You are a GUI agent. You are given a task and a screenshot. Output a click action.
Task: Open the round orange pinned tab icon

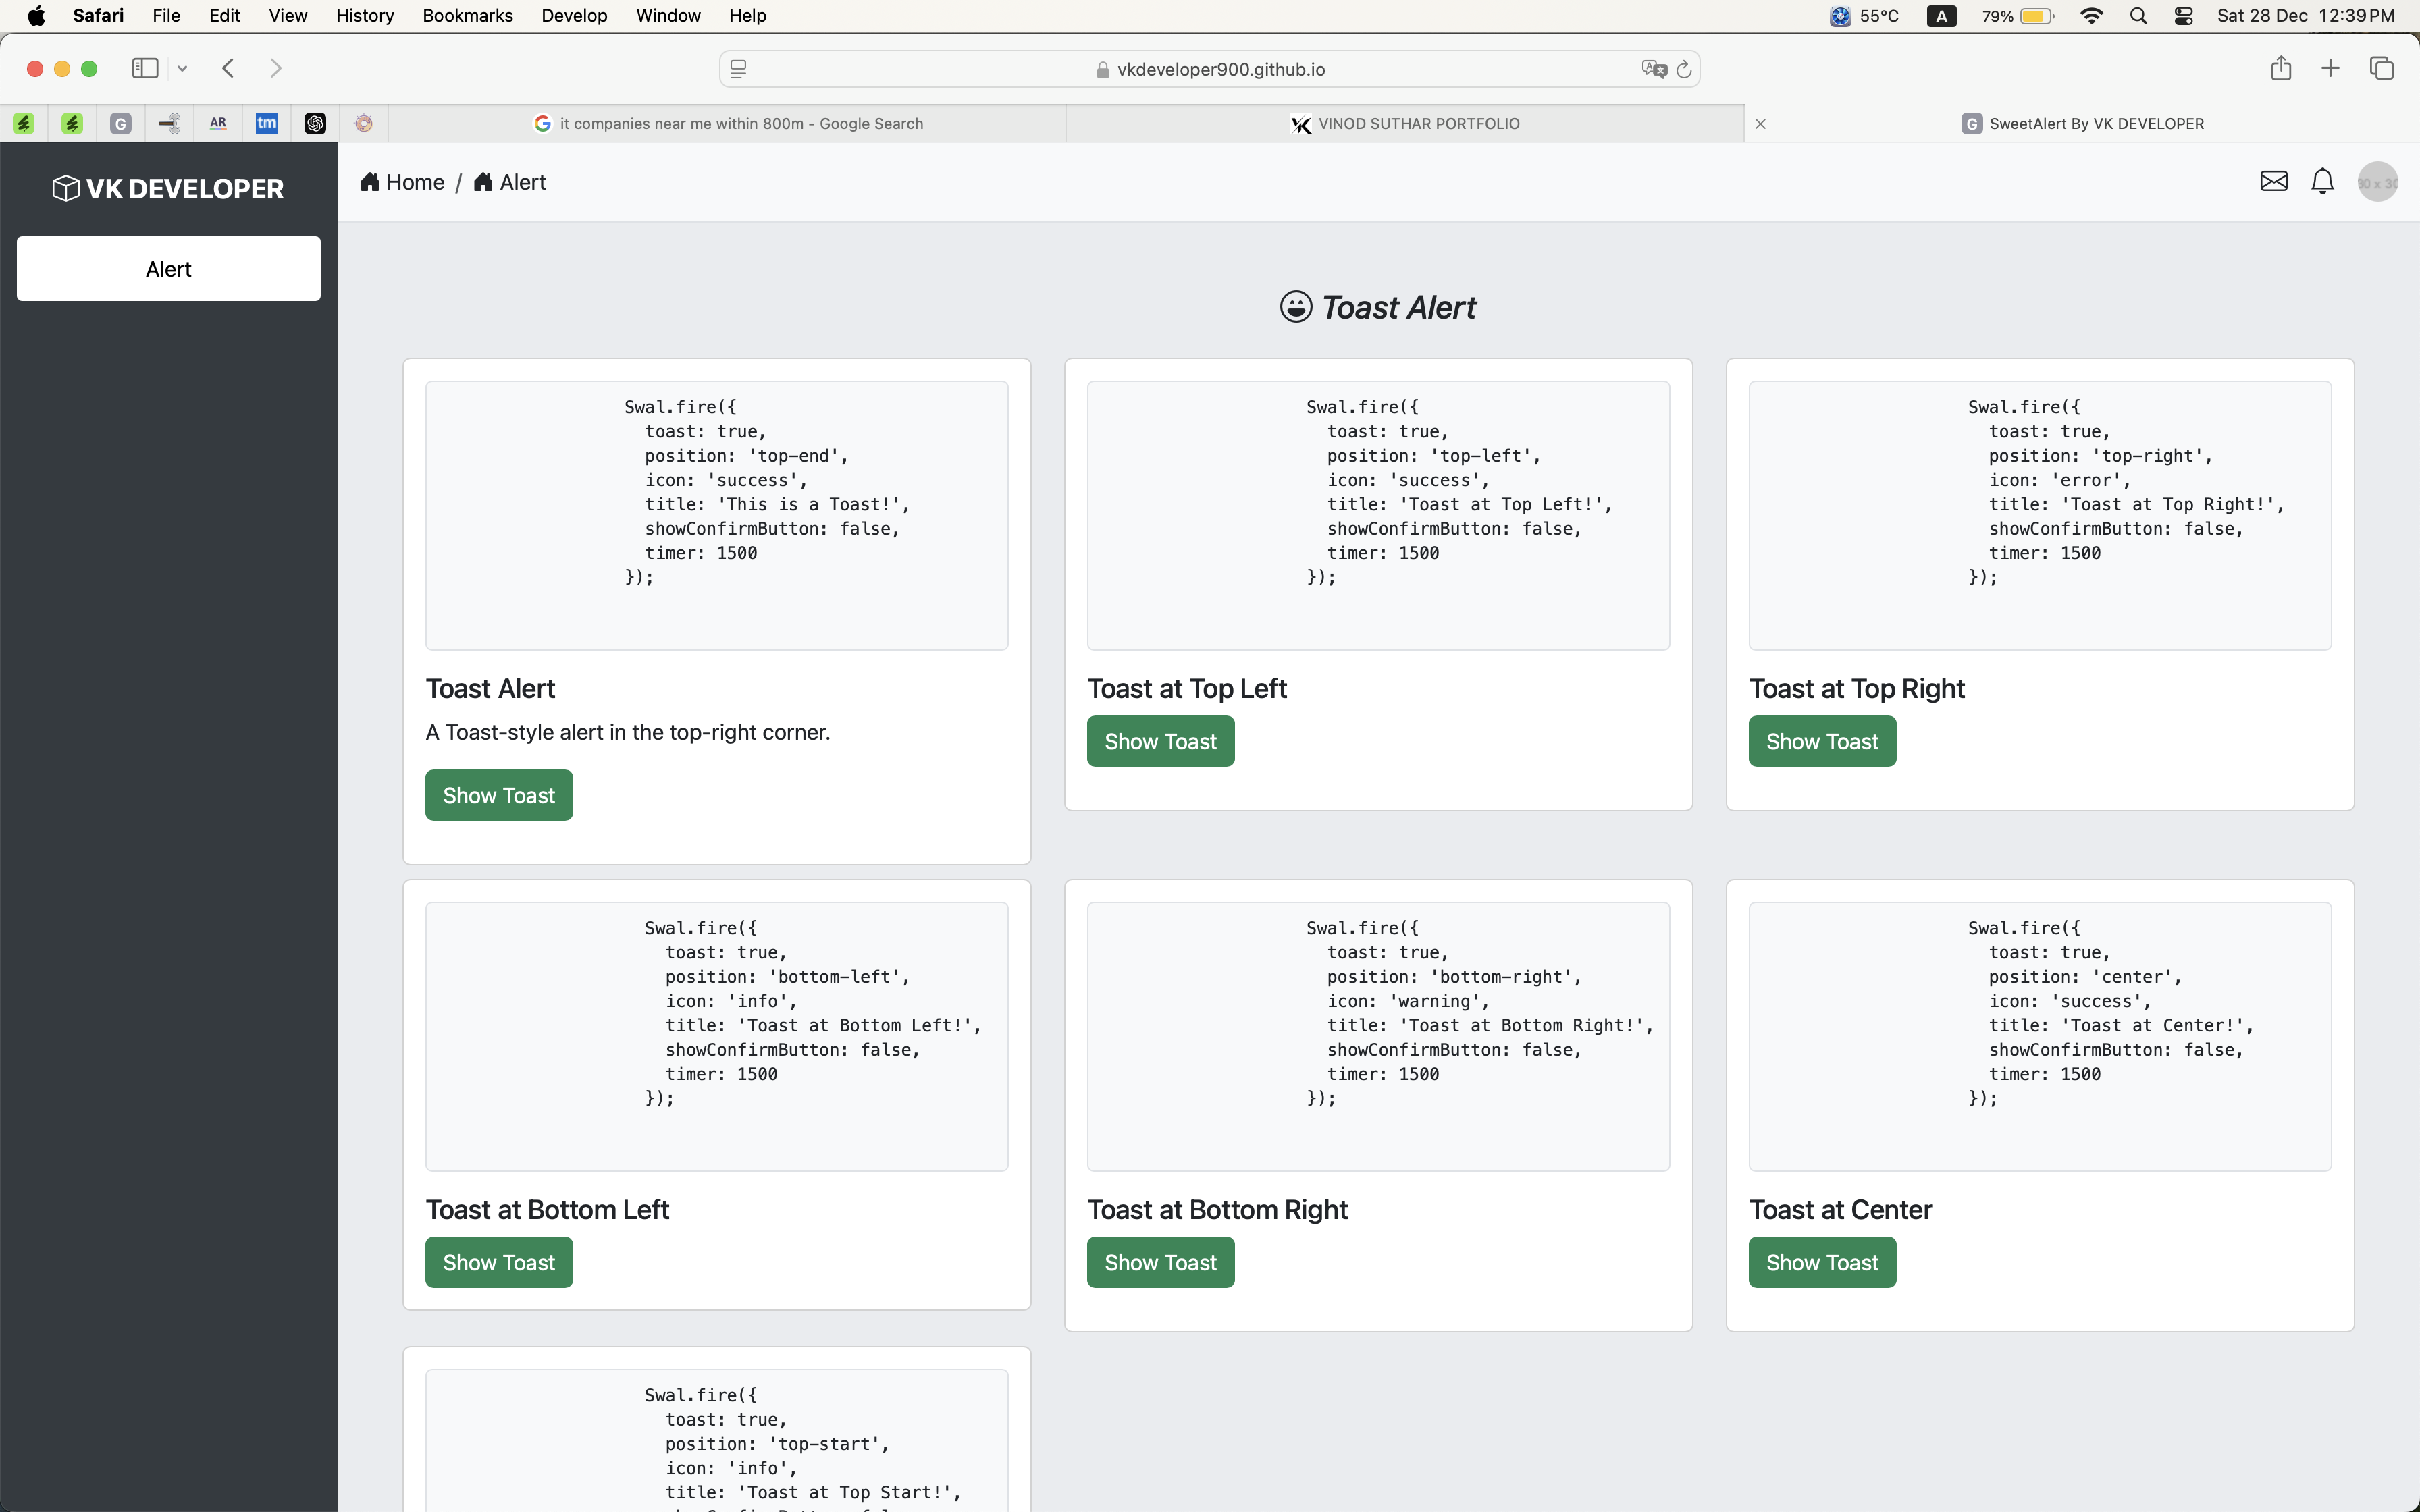(364, 123)
